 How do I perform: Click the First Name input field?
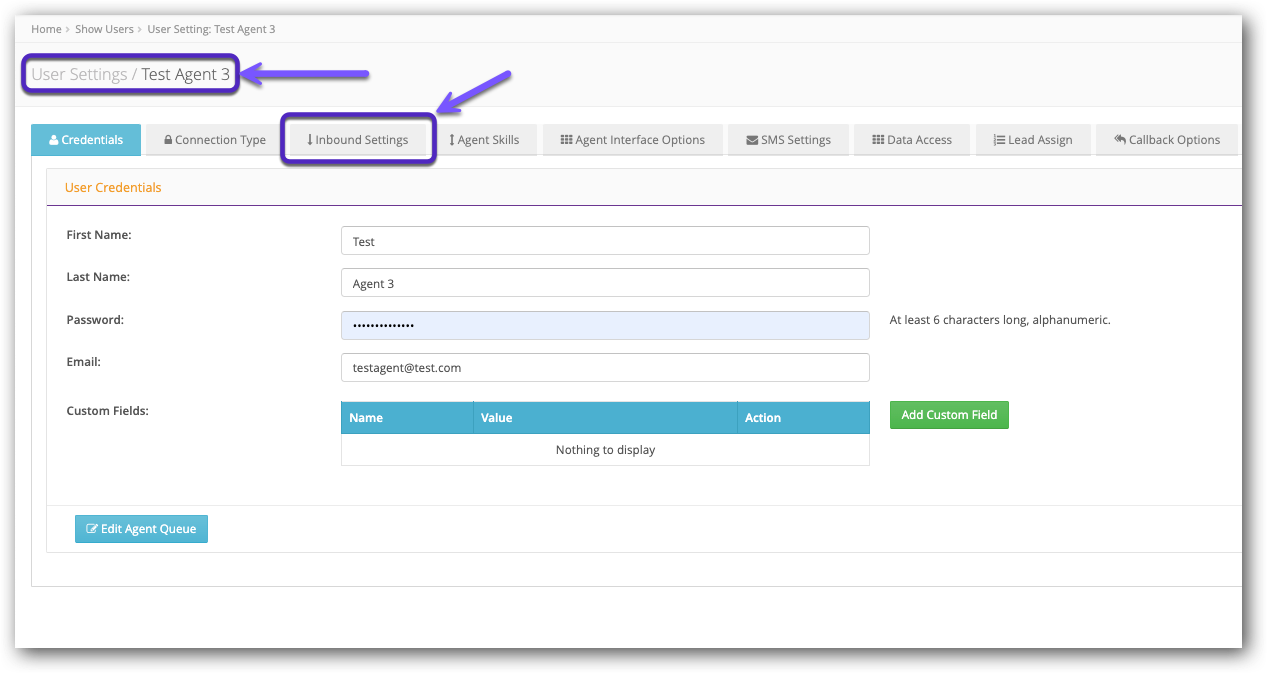pyautogui.click(x=605, y=241)
